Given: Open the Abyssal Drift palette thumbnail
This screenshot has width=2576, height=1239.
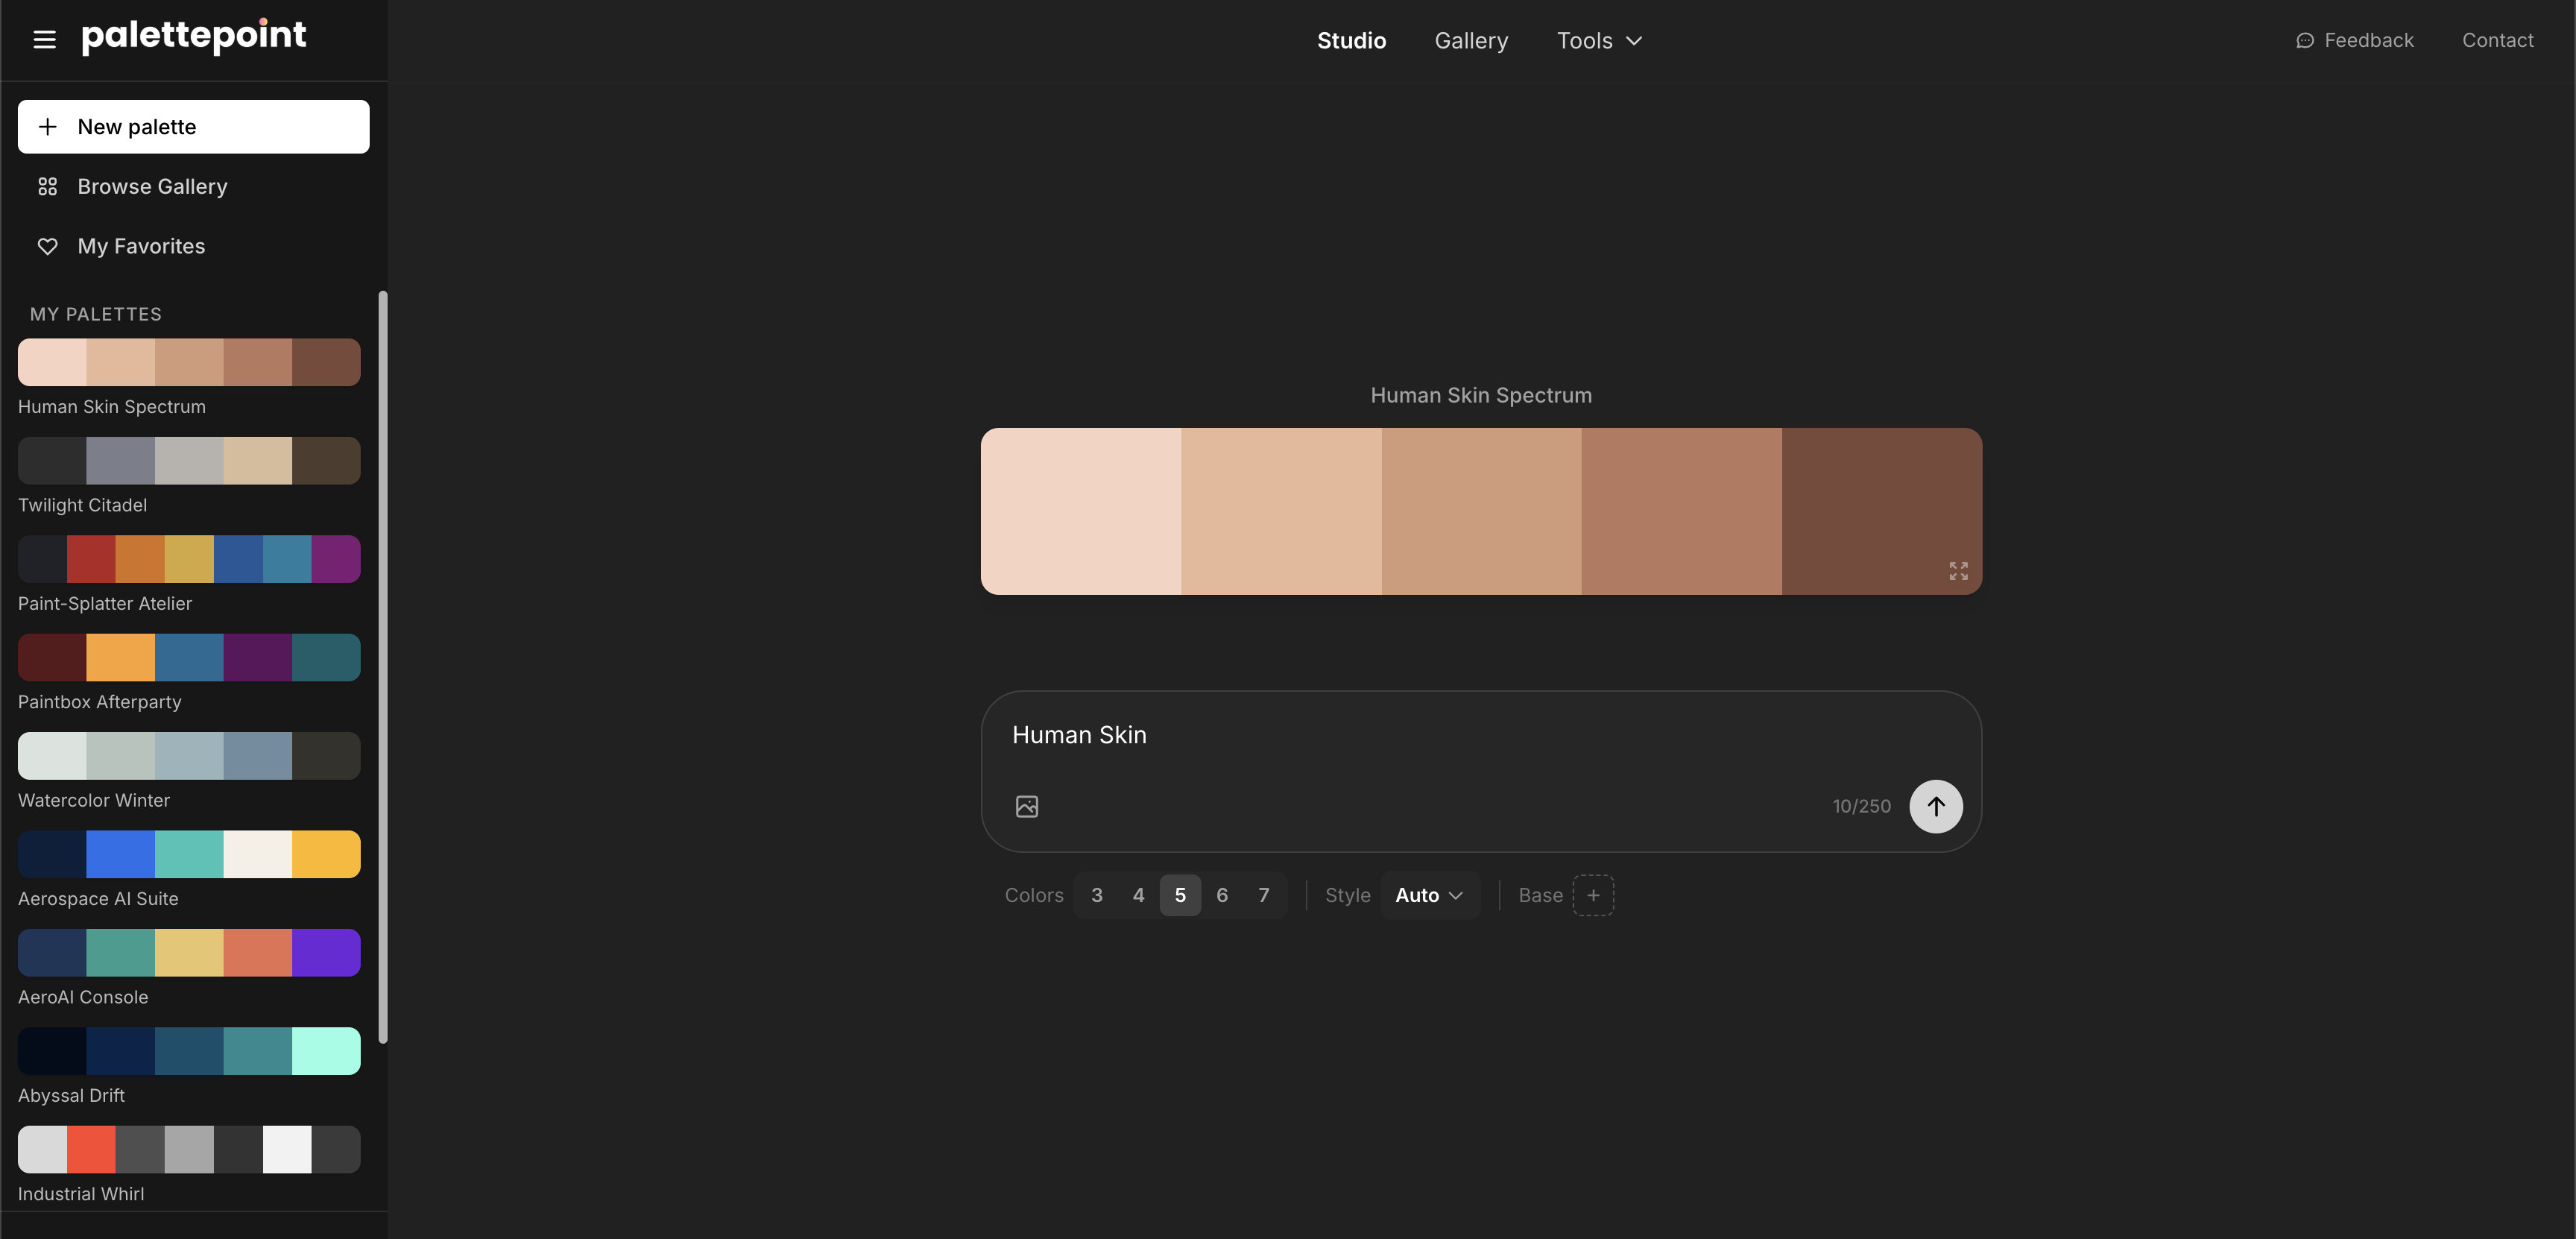Looking at the screenshot, I should click(x=189, y=1051).
